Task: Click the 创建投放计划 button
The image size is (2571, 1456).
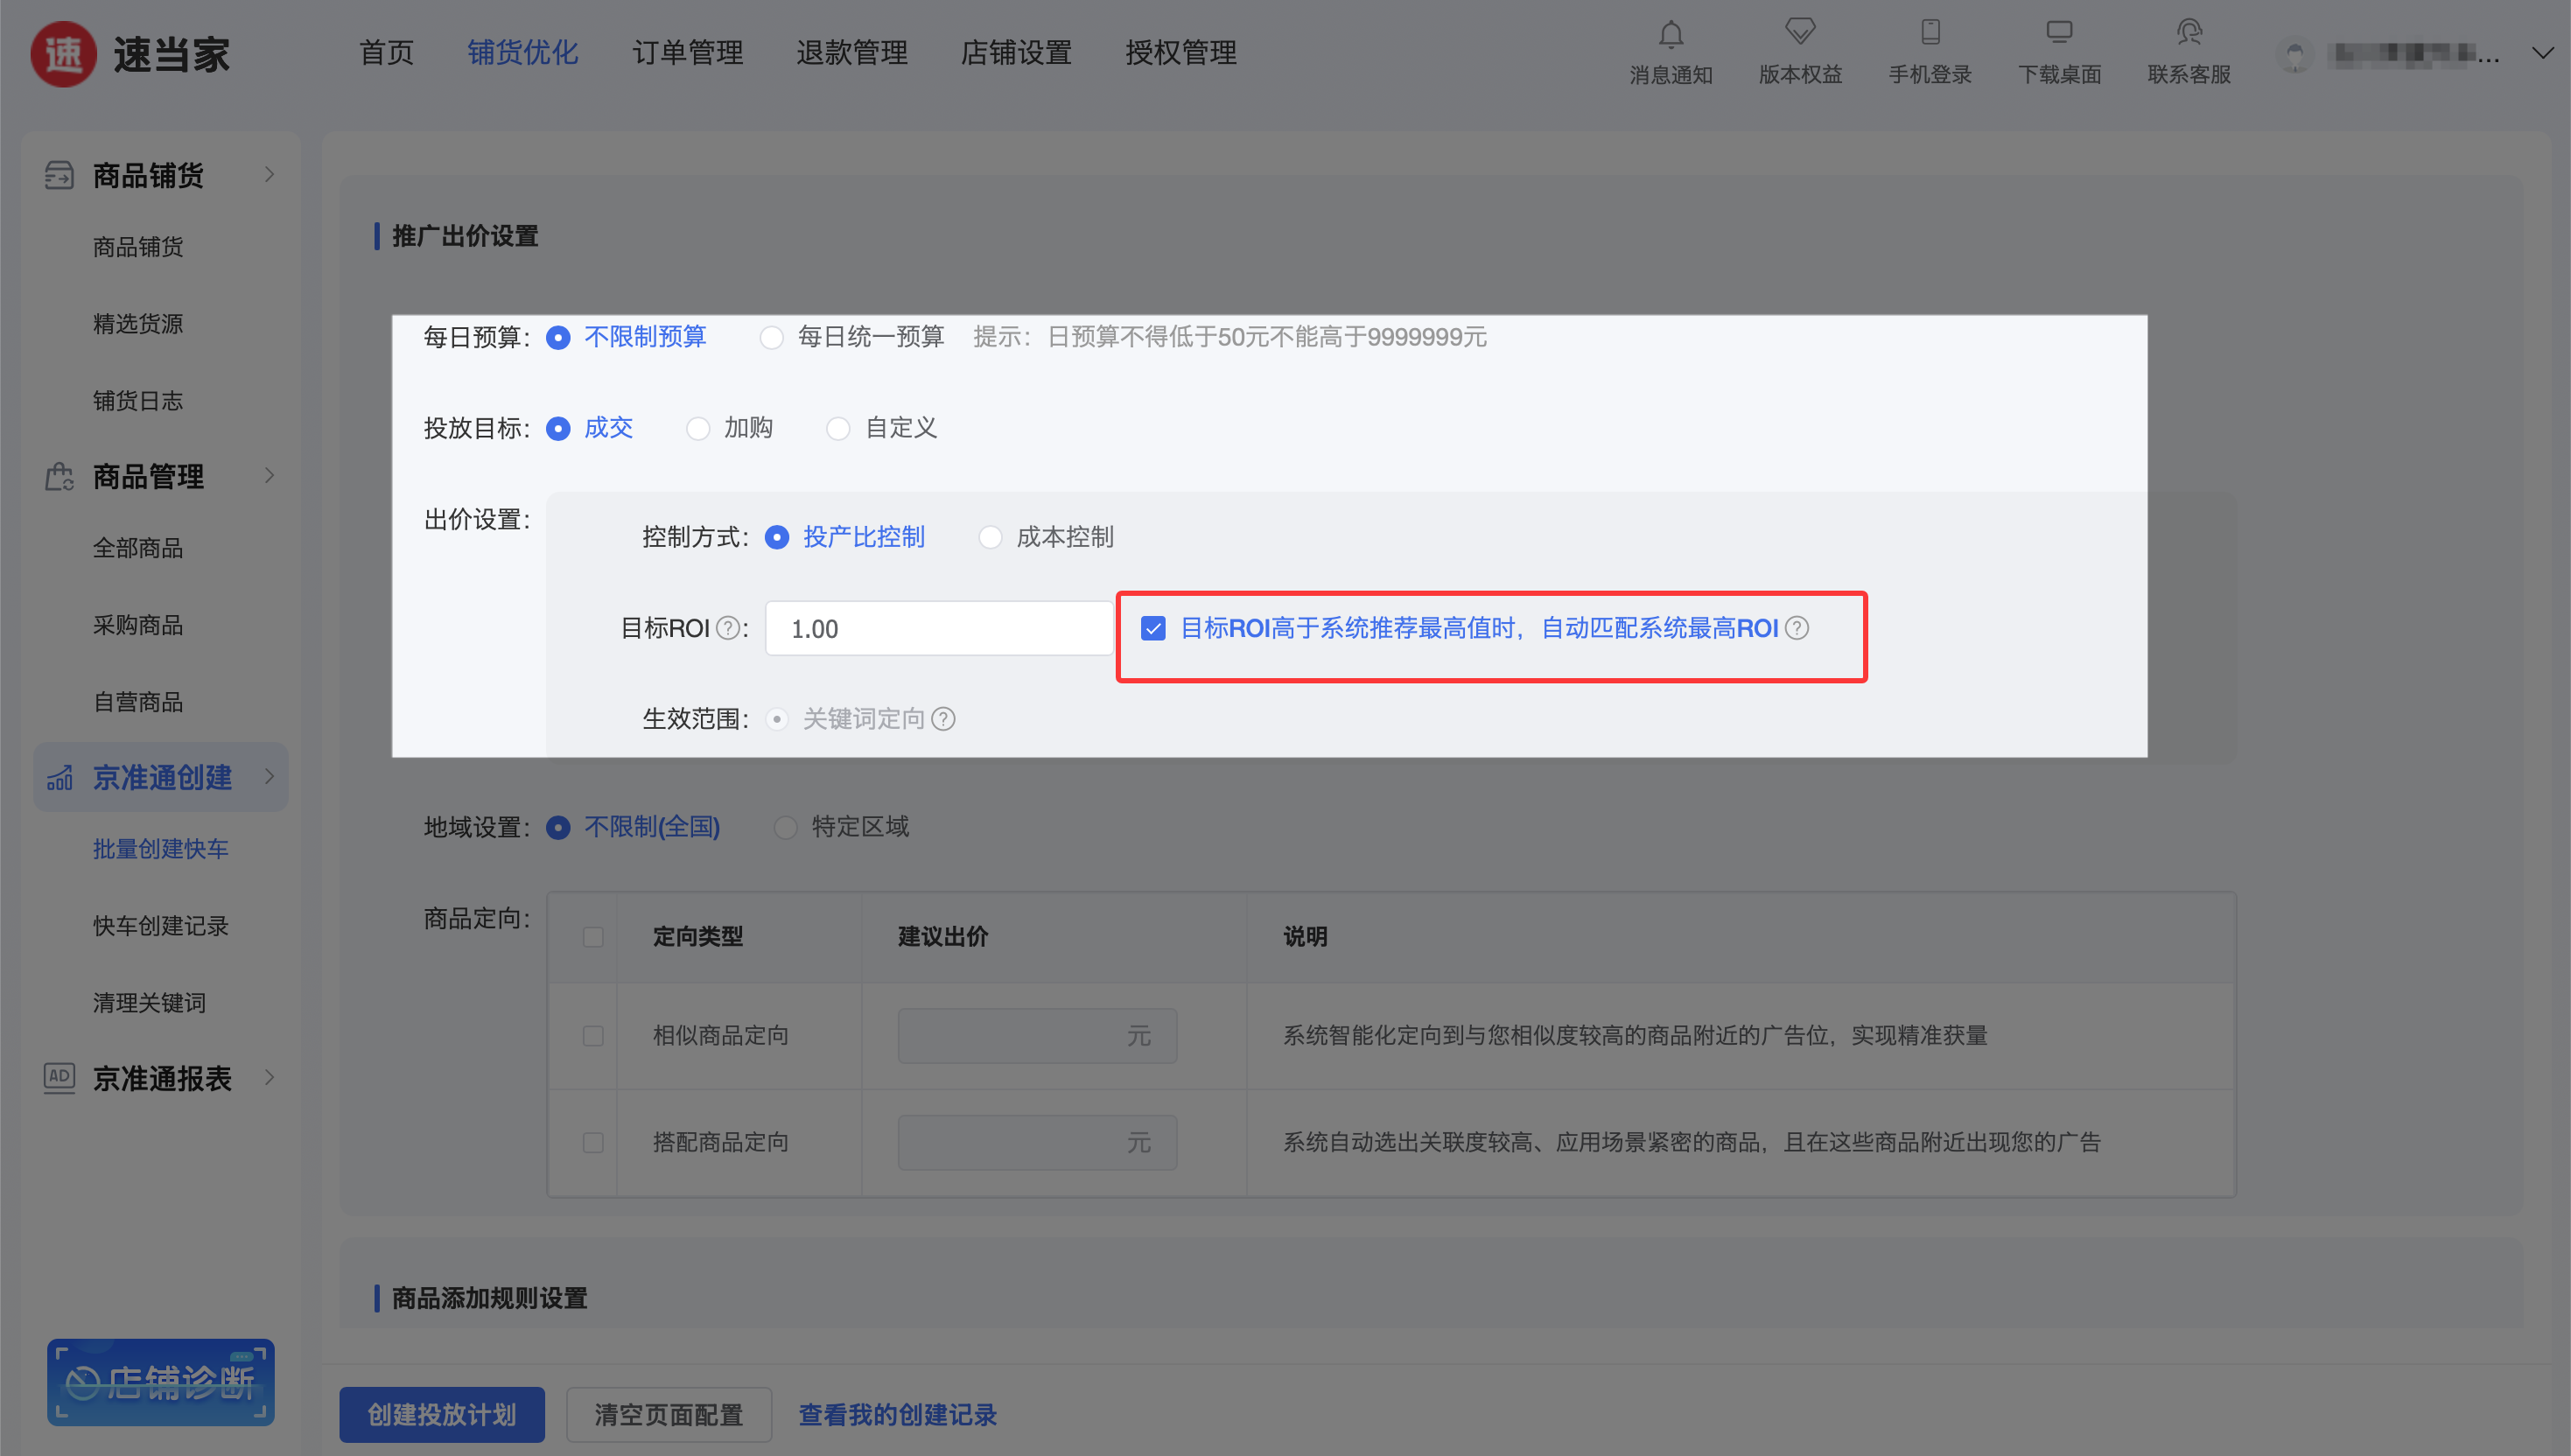Action: (442, 1414)
